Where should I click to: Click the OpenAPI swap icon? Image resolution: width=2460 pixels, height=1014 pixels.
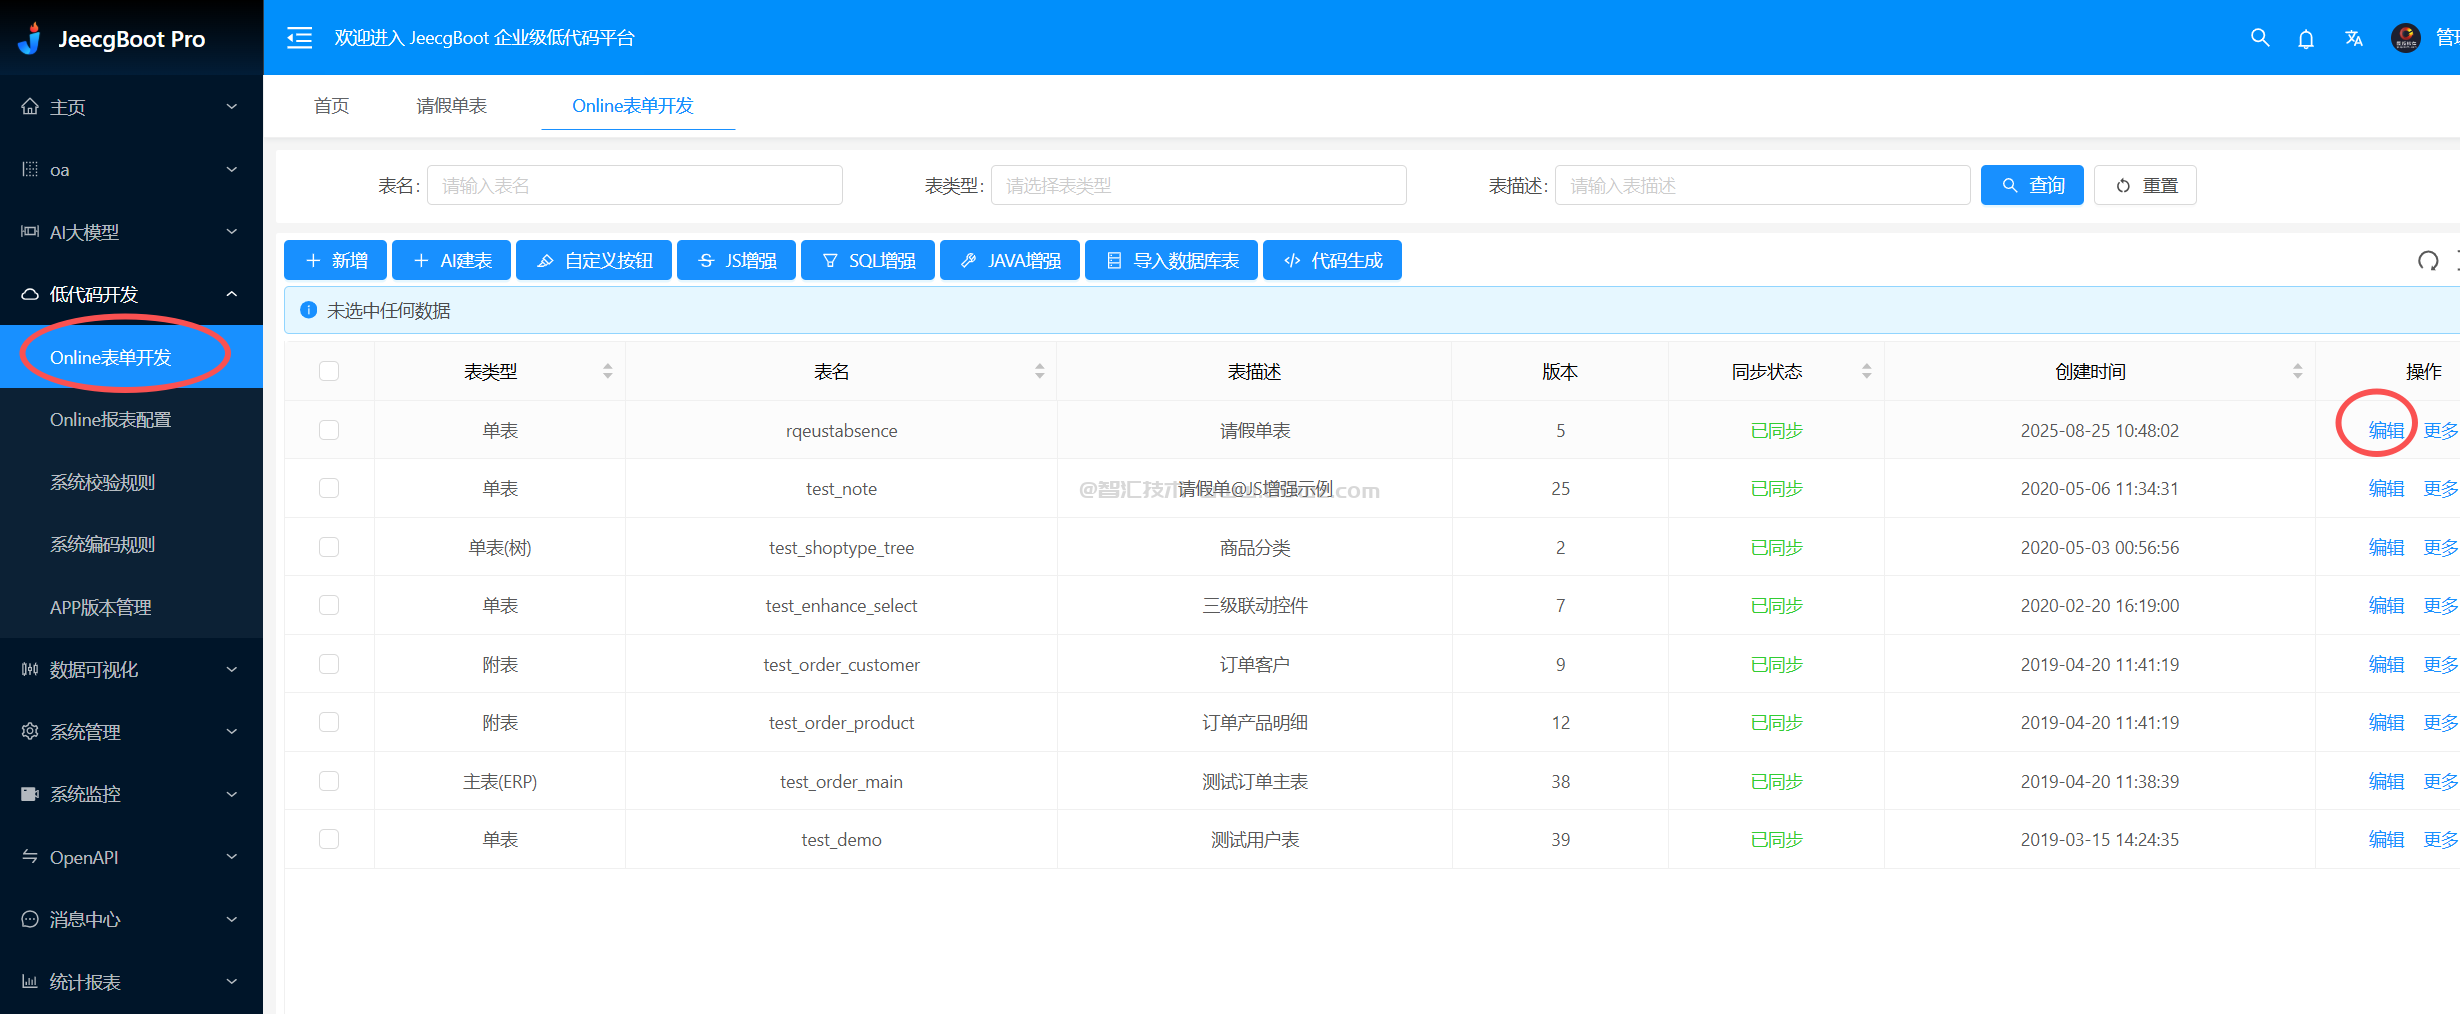(x=30, y=856)
